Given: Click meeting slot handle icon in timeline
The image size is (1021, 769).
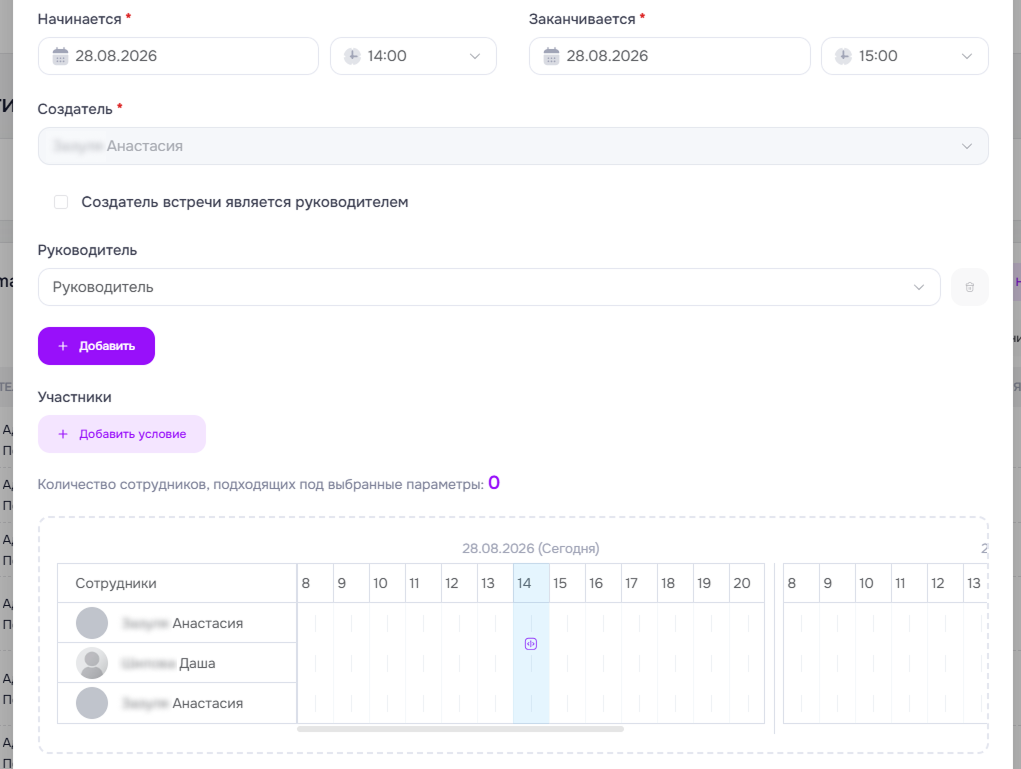Looking at the screenshot, I should [x=531, y=644].
